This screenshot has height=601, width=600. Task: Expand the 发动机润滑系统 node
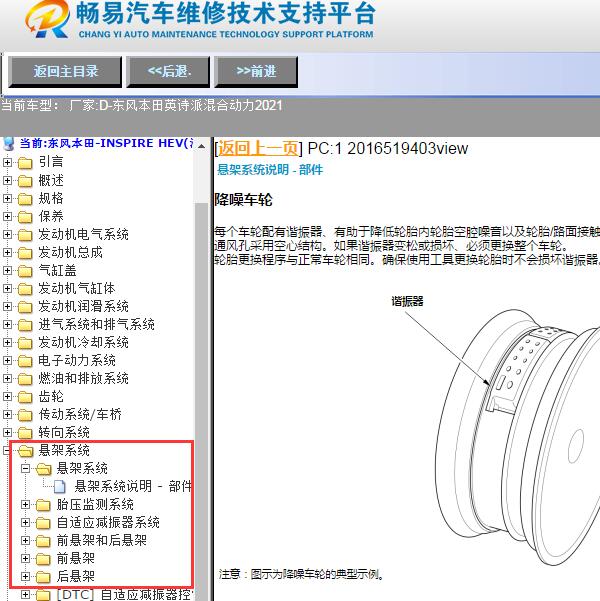[7, 307]
